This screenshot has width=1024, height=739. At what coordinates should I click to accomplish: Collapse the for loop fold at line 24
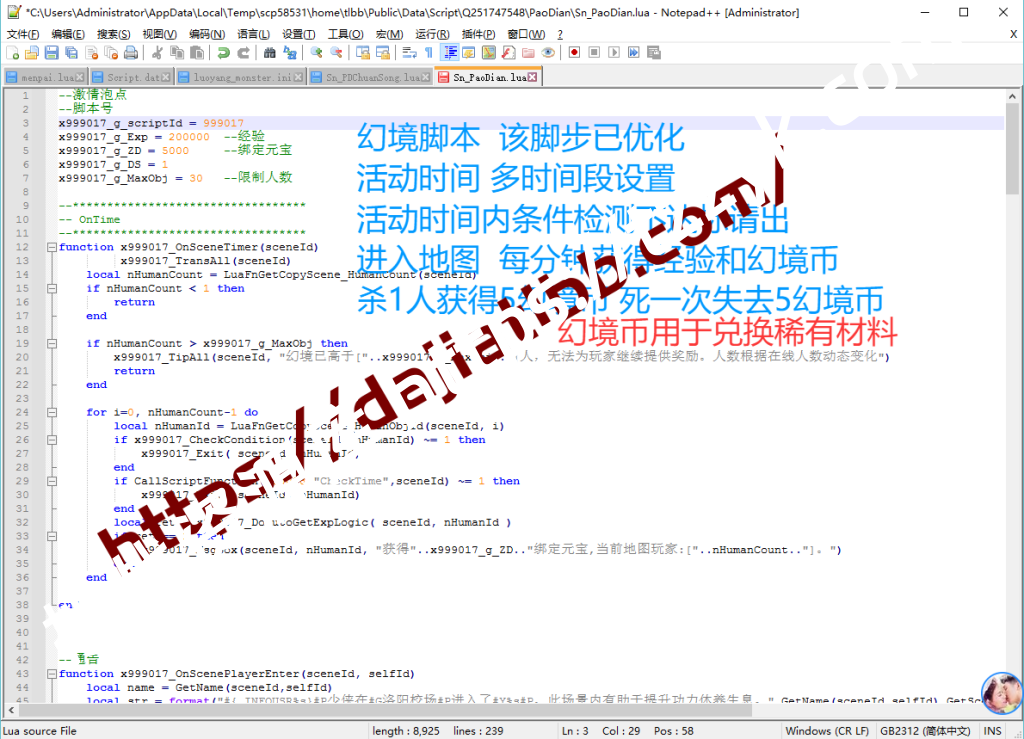point(50,412)
